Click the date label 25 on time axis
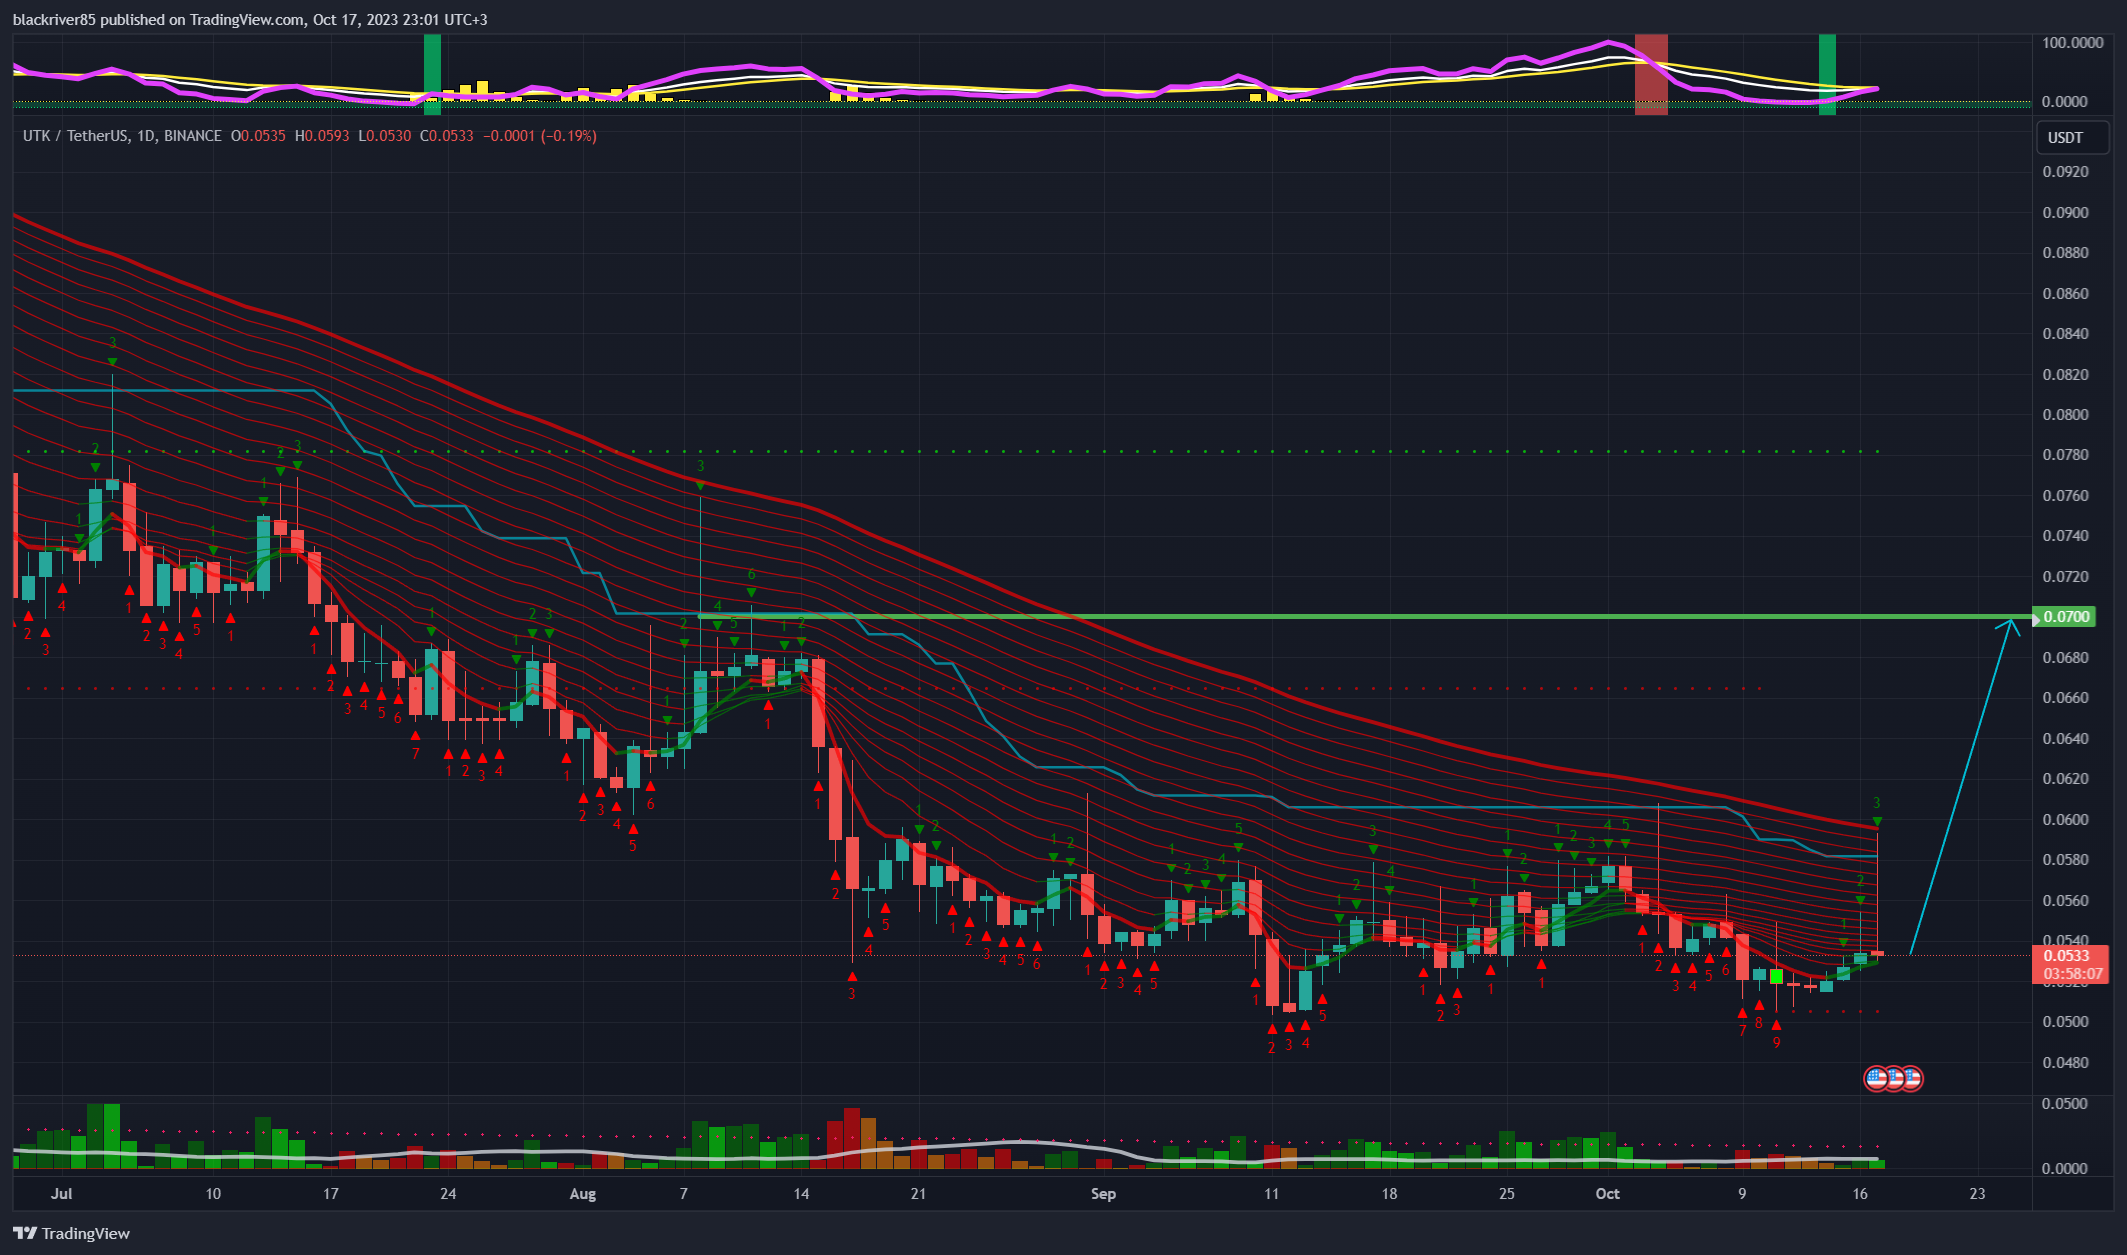The height and width of the screenshot is (1255, 2127). pyautogui.click(x=1507, y=1193)
